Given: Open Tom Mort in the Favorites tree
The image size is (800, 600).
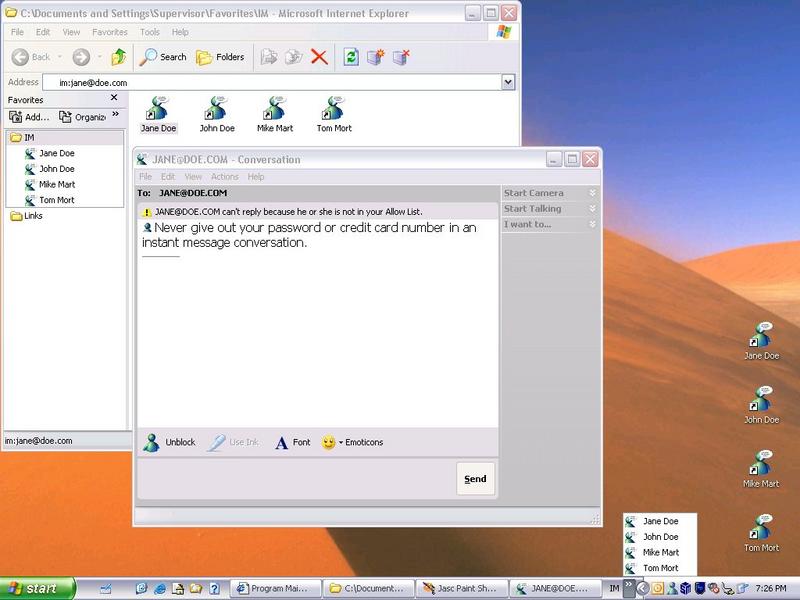Looking at the screenshot, I should [x=50, y=201].
